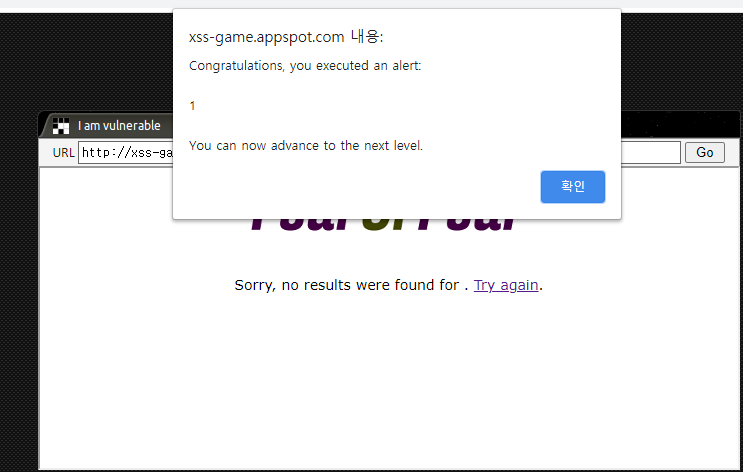The width and height of the screenshot is (743, 472).
Task: Click 'Congratulations, you executed an alert:' text
Action: (x=305, y=65)
